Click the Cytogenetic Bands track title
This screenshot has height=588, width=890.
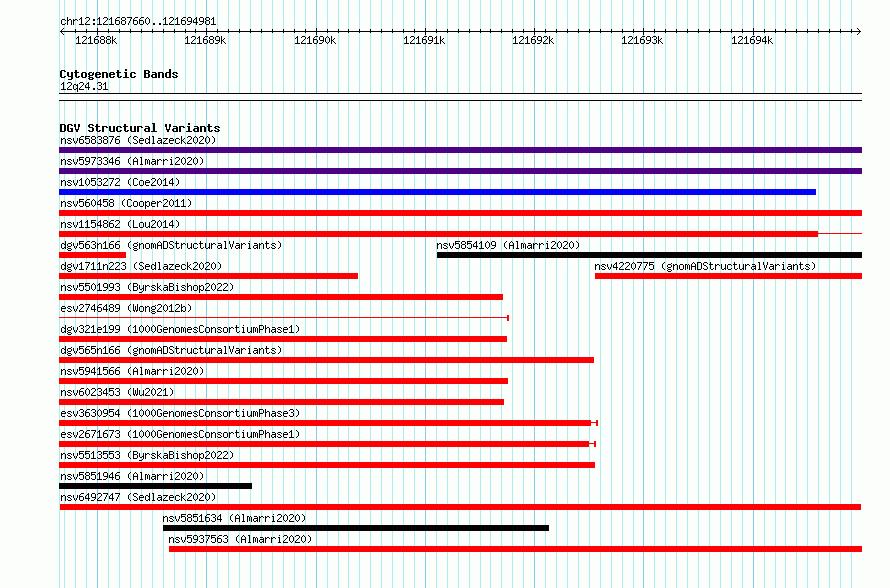pyautogui.click(x=119, y=74)
